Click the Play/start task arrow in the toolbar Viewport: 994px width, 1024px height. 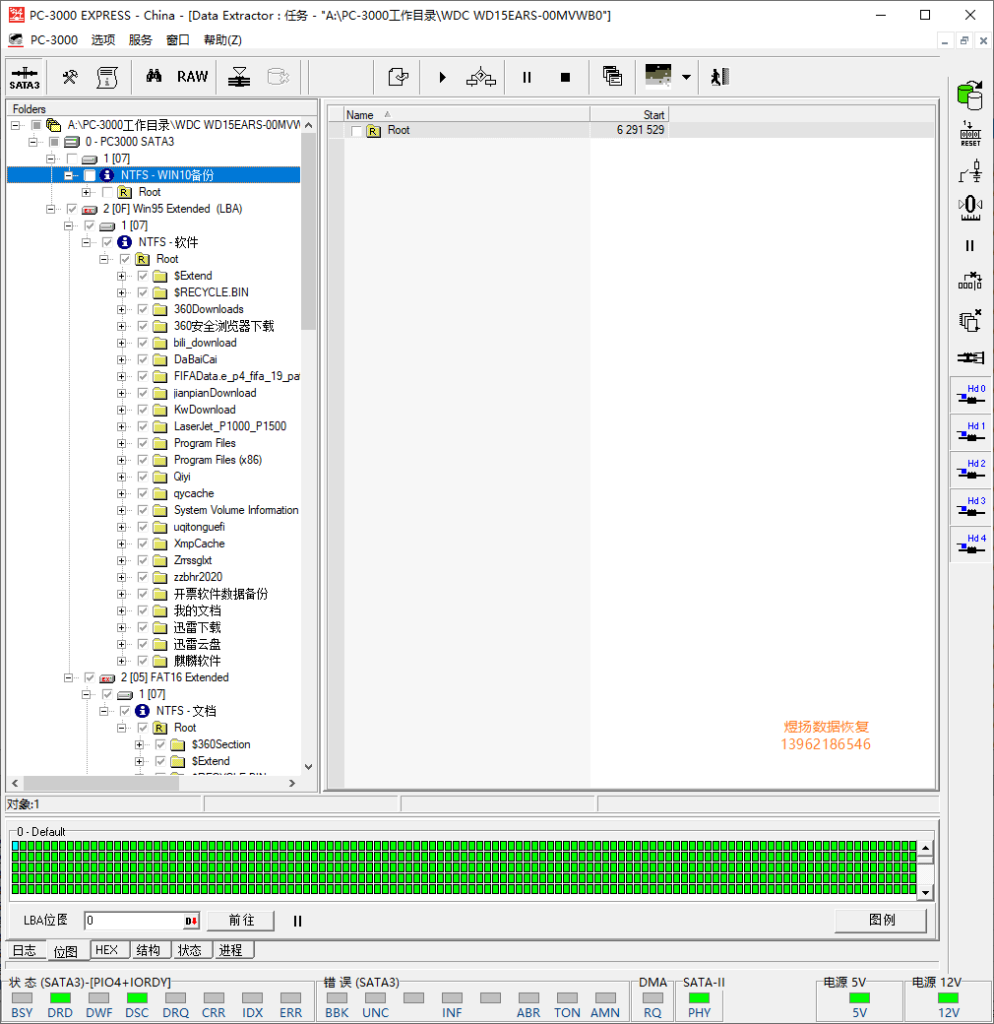pos(442,77)
